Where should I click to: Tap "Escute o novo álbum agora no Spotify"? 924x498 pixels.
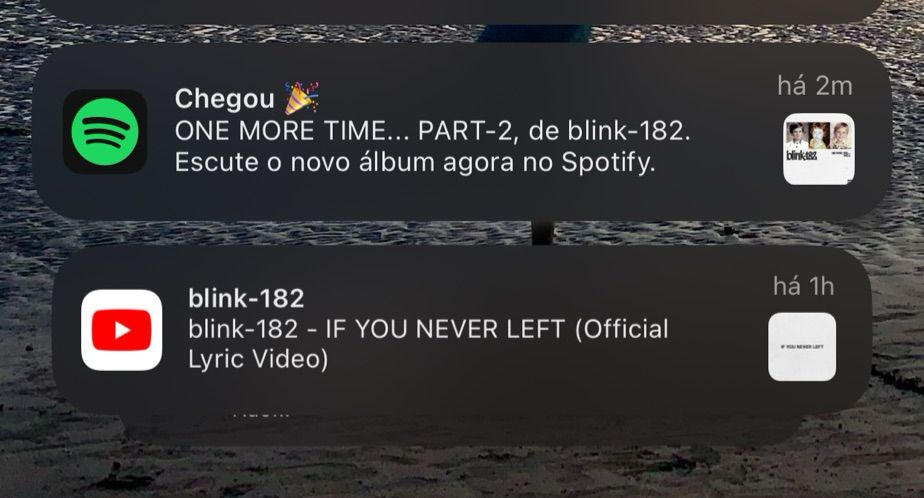click(x=415, y=162)
